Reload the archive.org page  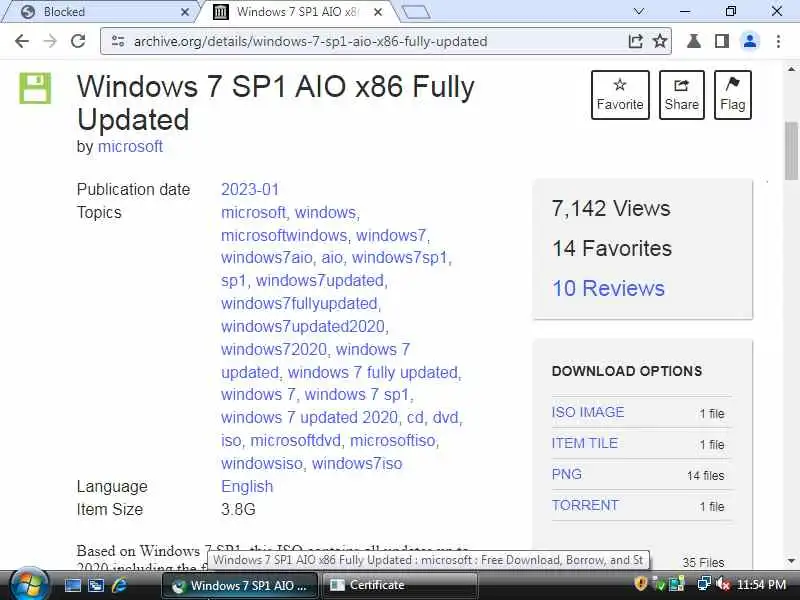[78, 41]
